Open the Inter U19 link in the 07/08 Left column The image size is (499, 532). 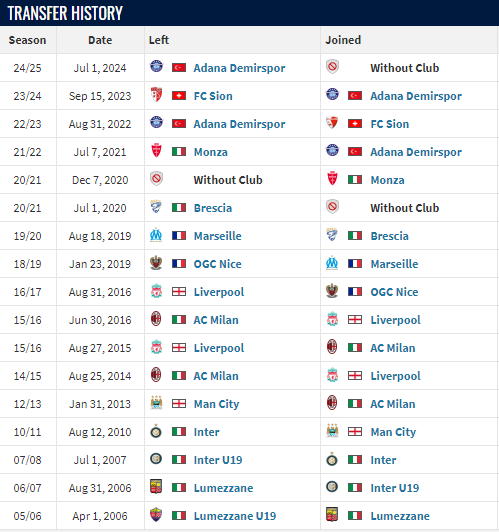pos(218,460)
